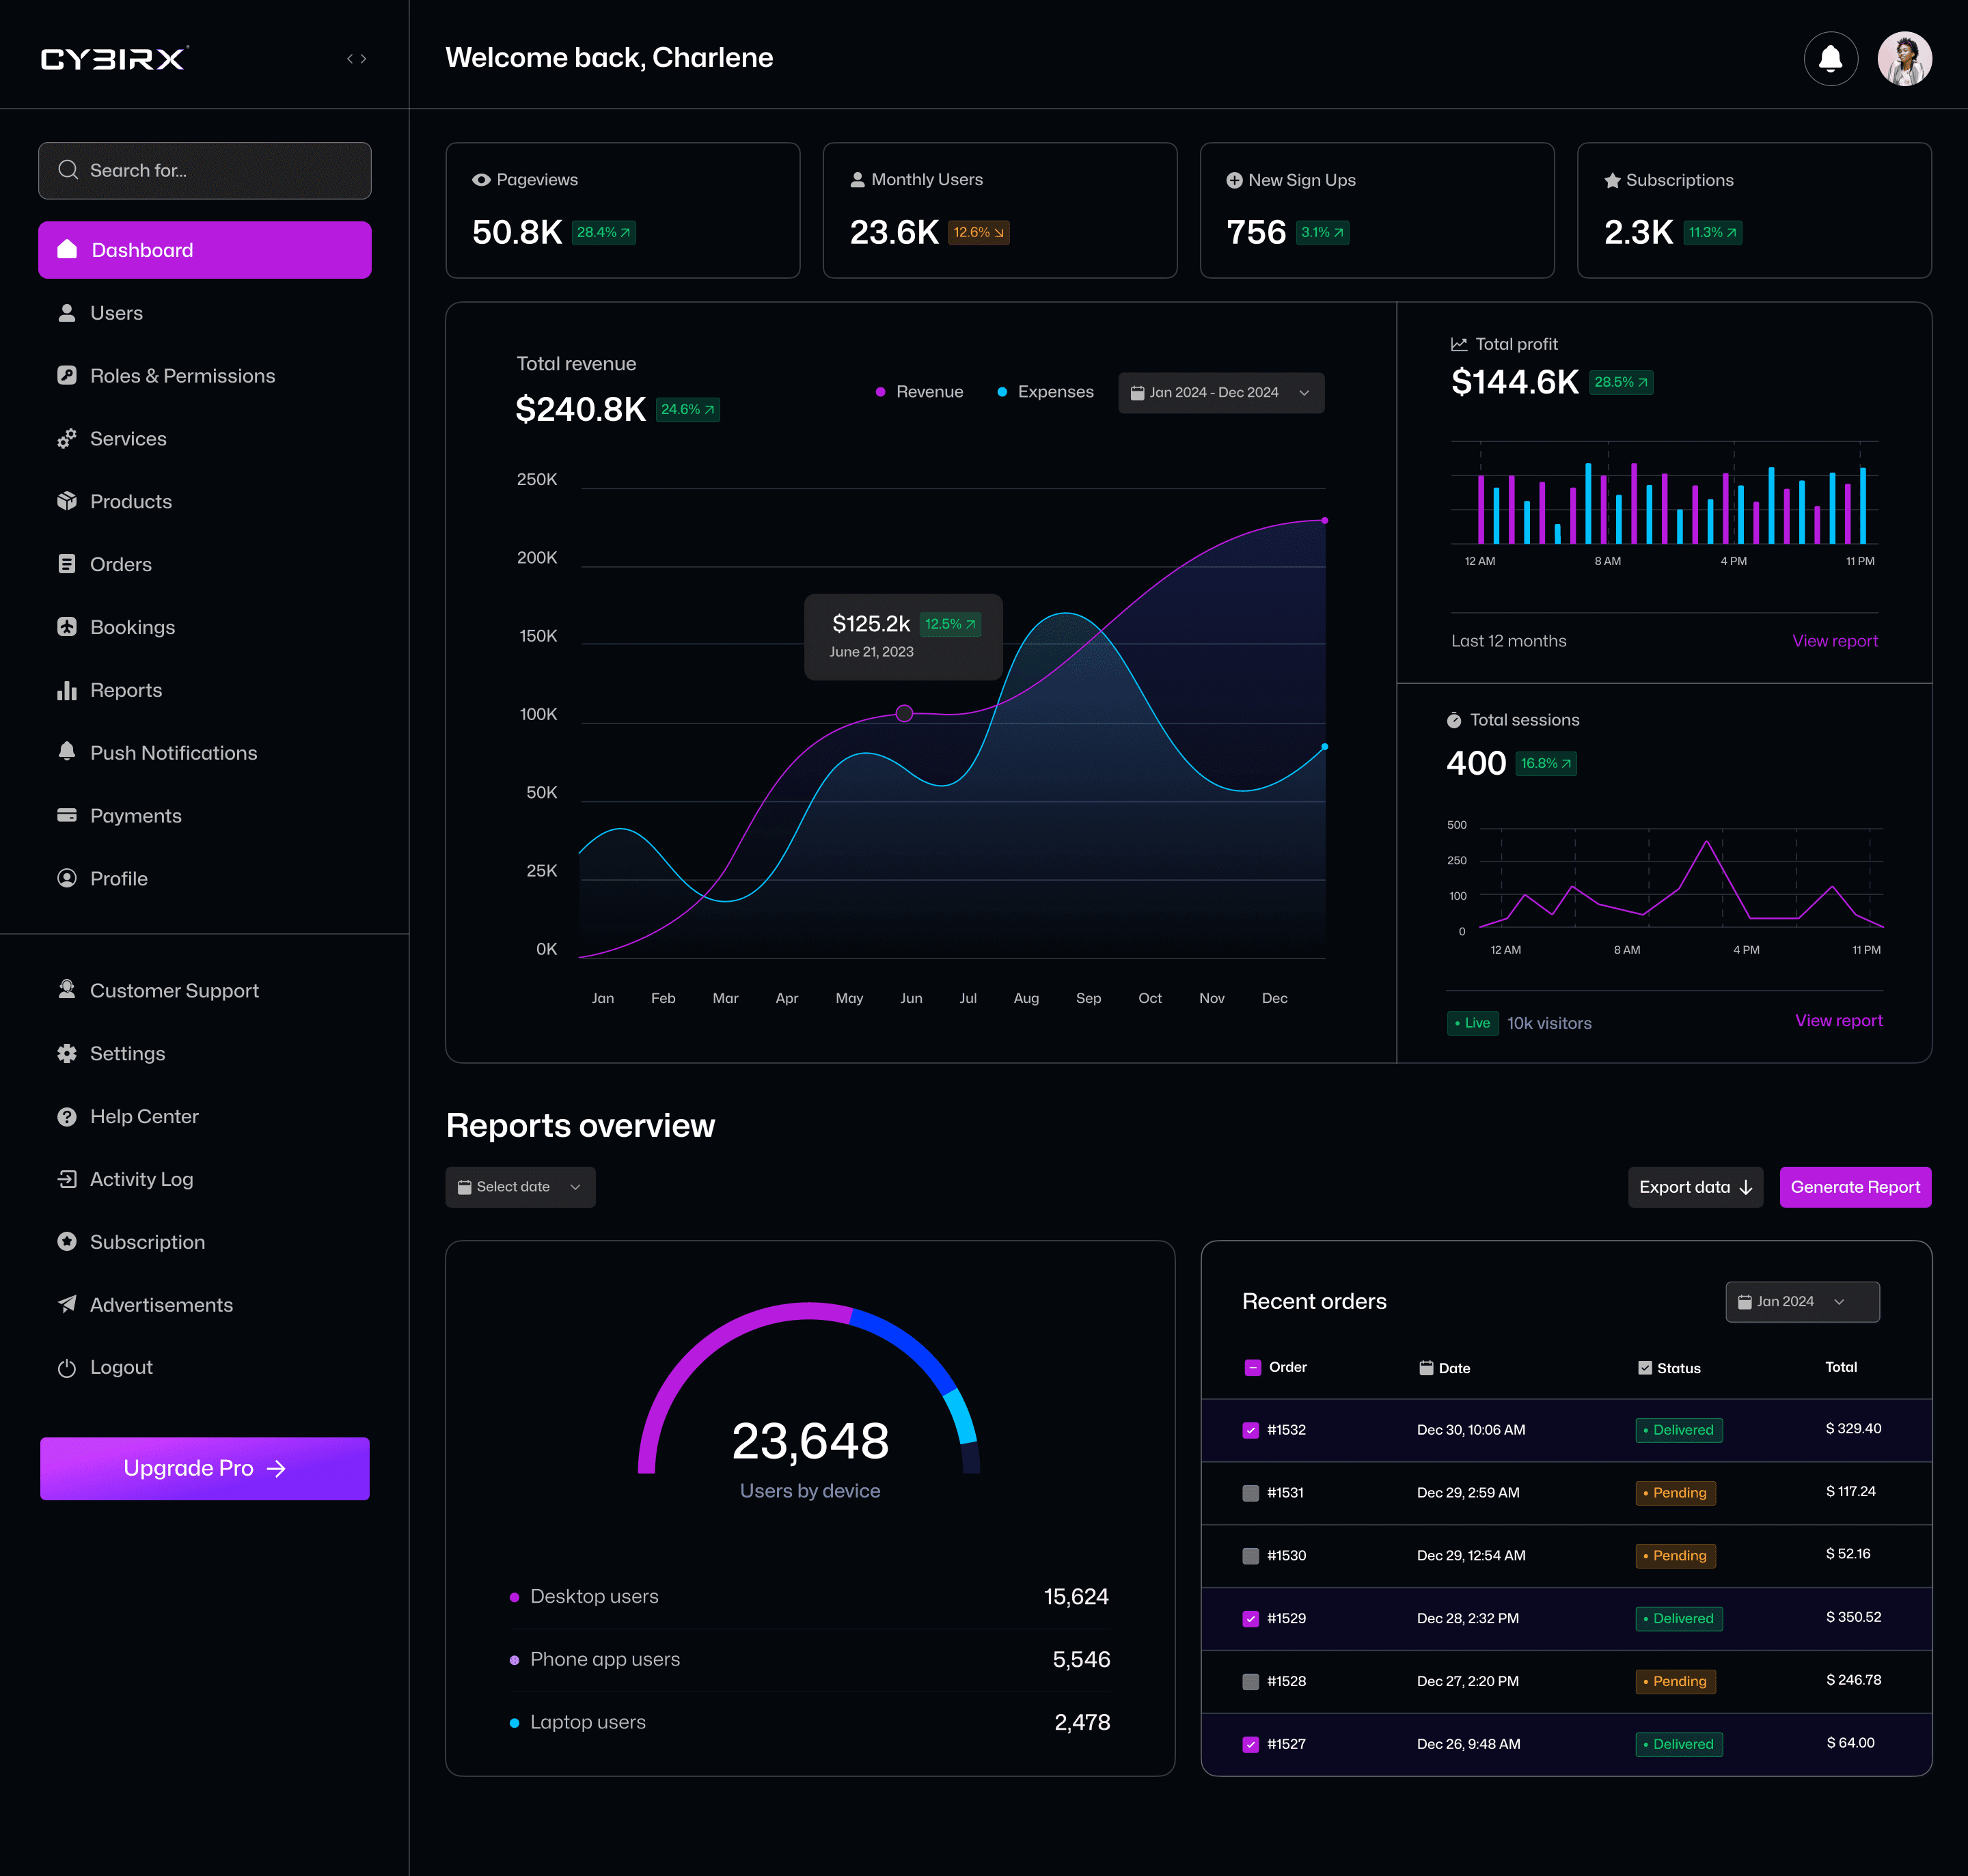The image size is (1968, 1876).
Task: Toggle the Order header select-all checkbox
Action: coord(1252,1368)
